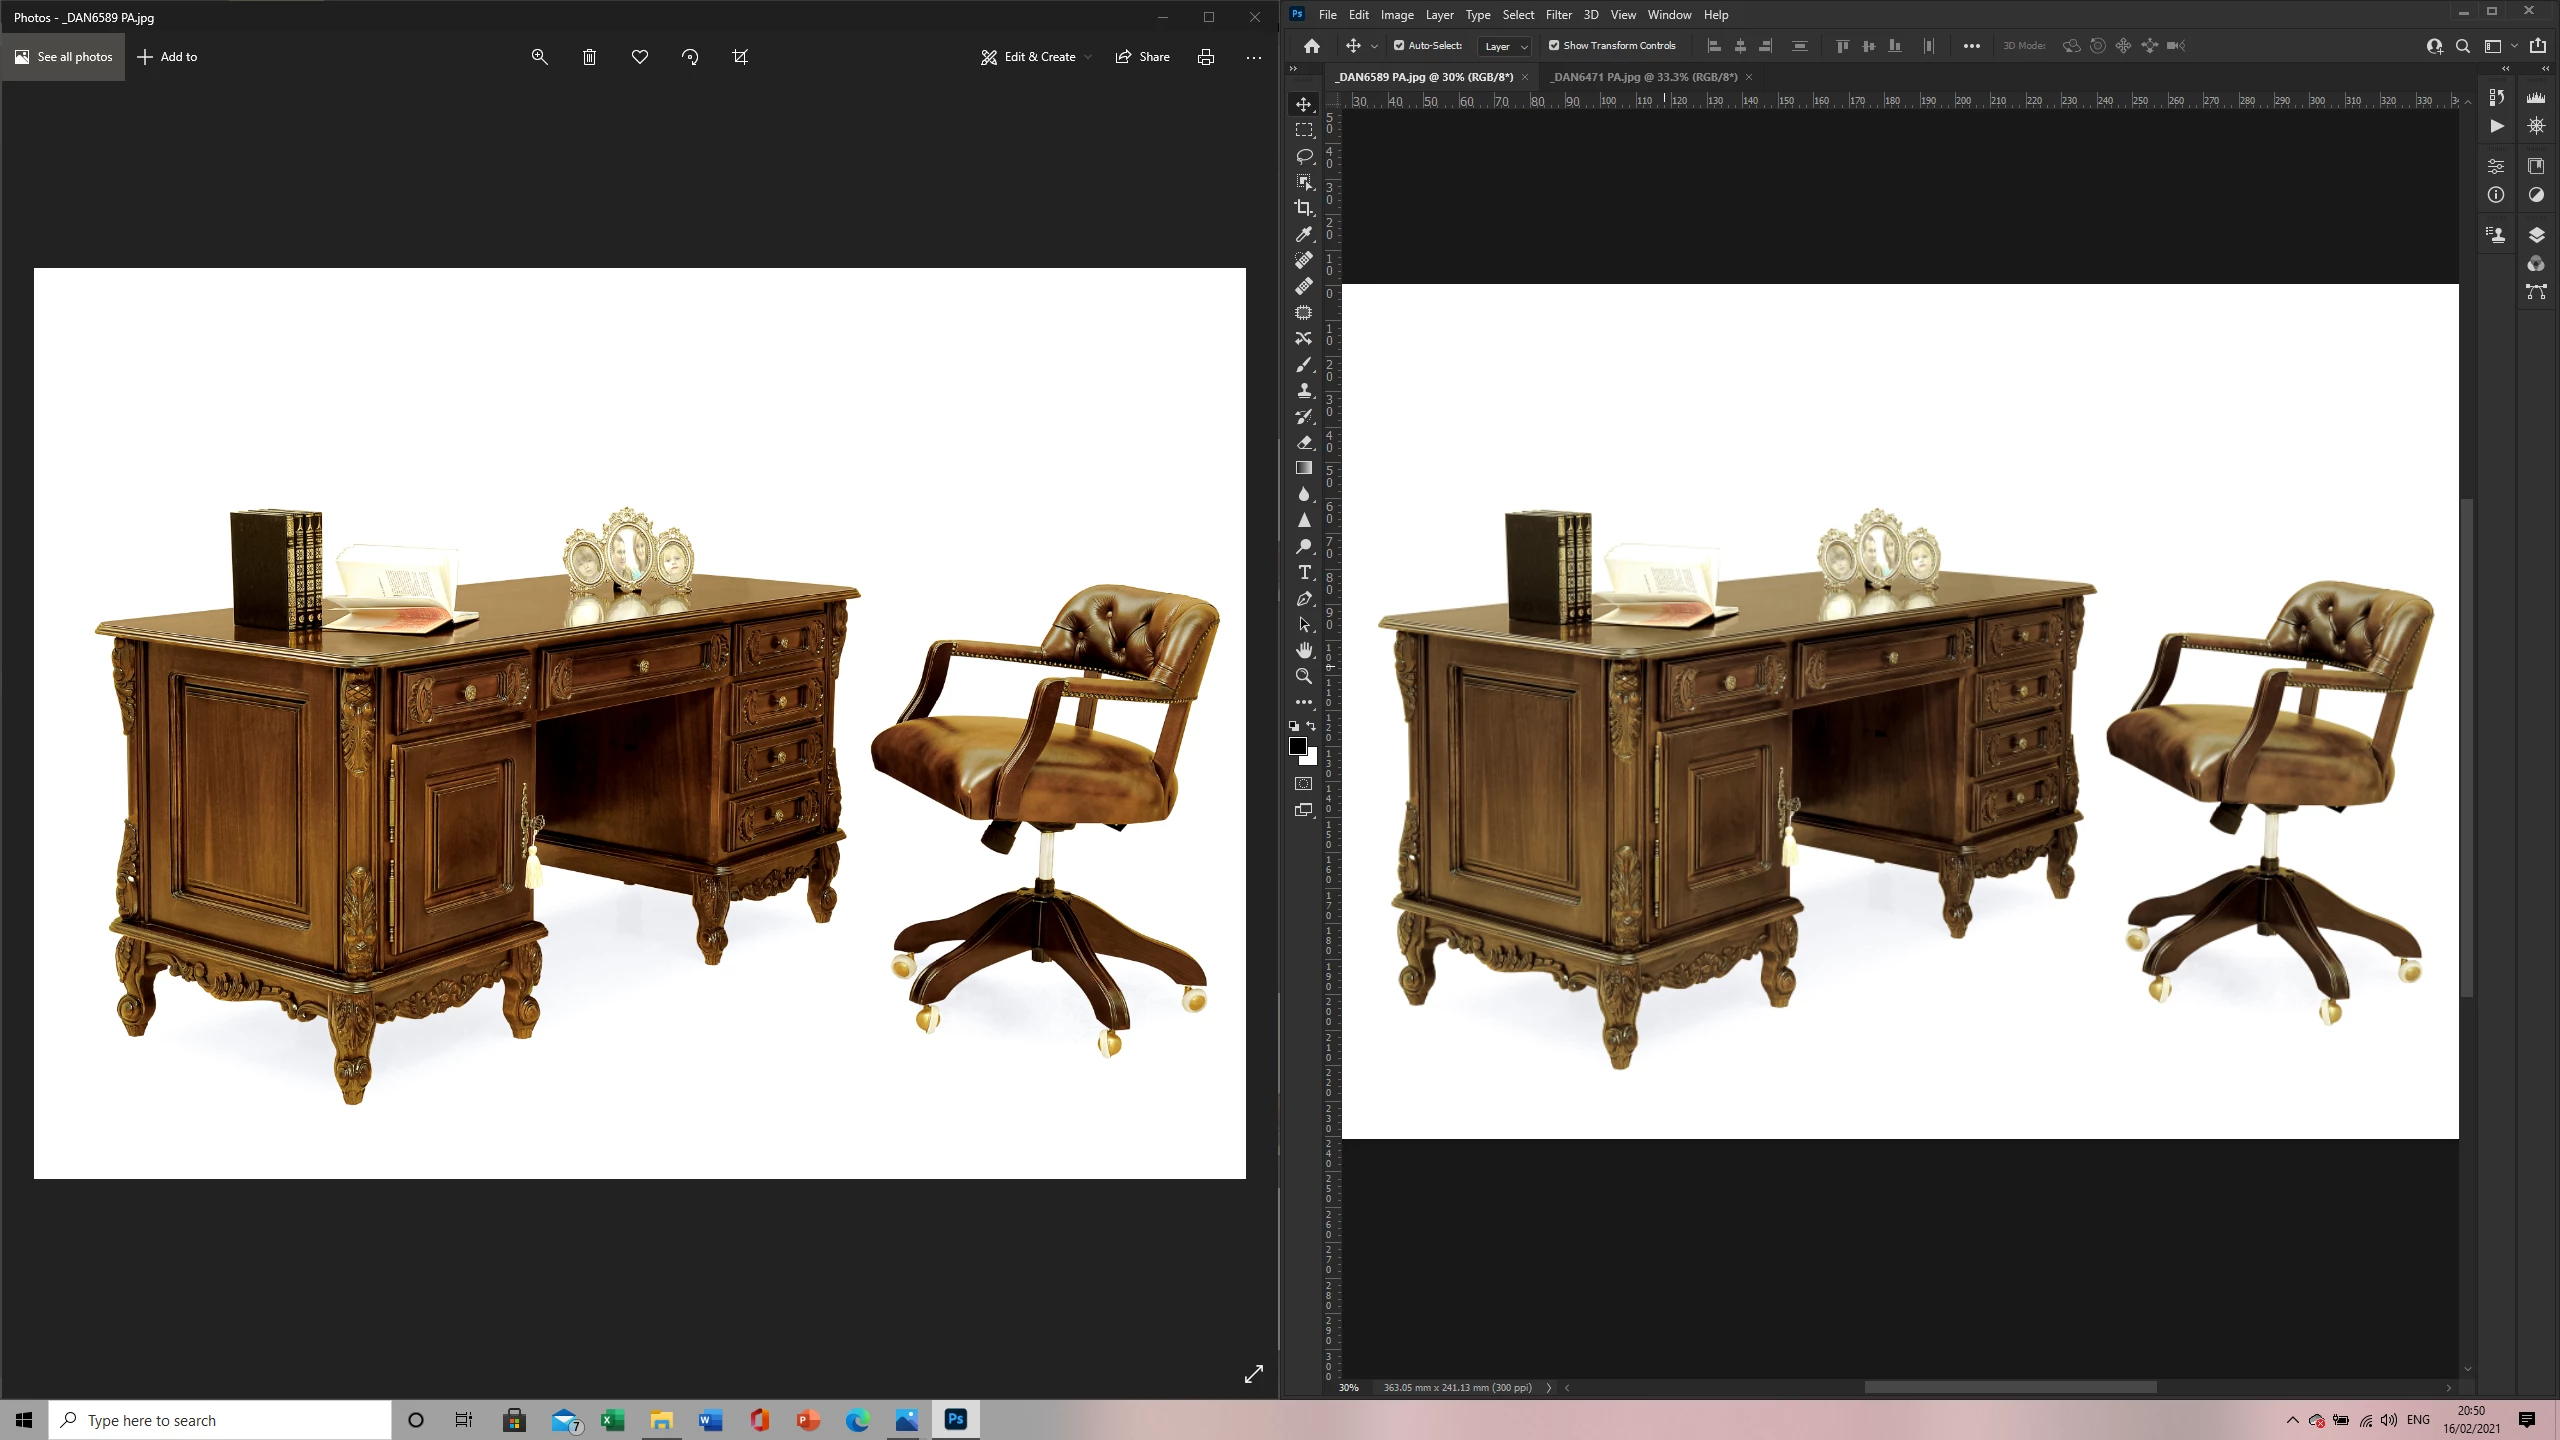Select the Horizontal Type tool
The image size is (2560, 1440).
point(1304,572)
